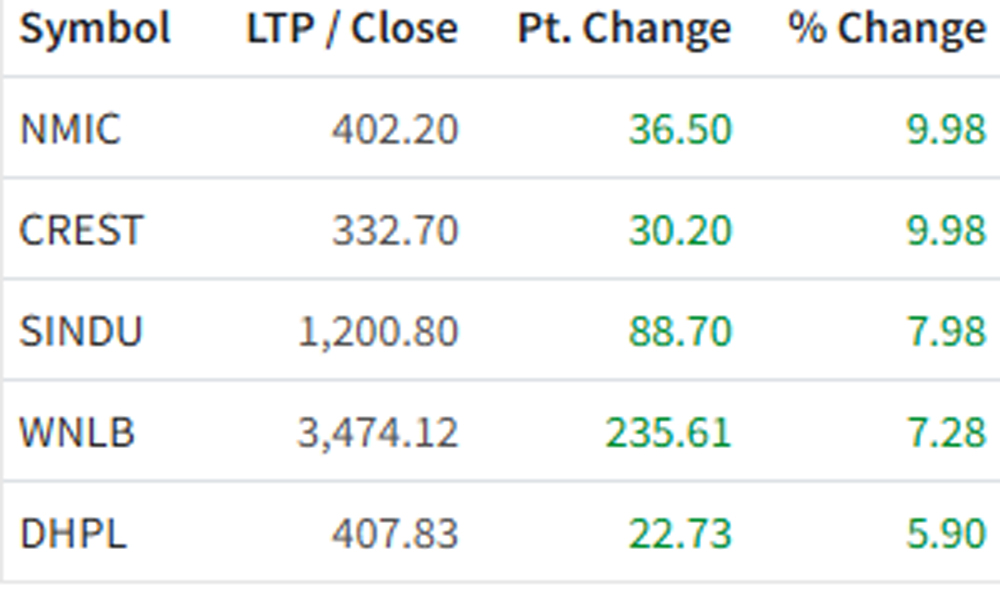Click SINDU point change 88.70

point(680,331)
